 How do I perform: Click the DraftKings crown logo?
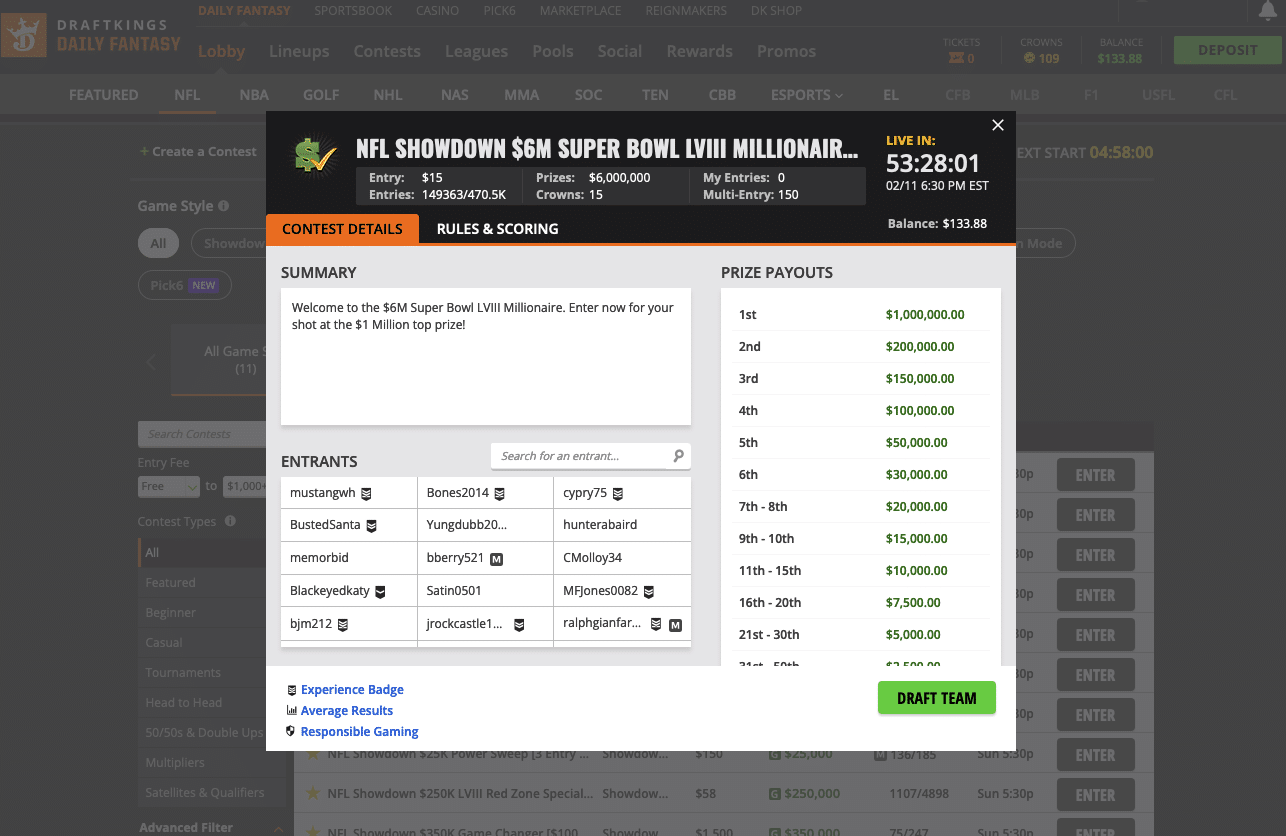(23, 35)
